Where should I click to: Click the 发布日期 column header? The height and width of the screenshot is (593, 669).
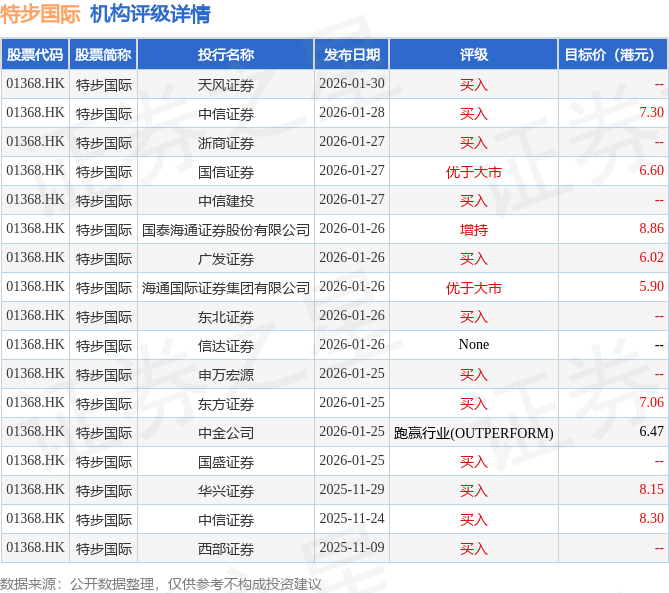click(352, 54)
